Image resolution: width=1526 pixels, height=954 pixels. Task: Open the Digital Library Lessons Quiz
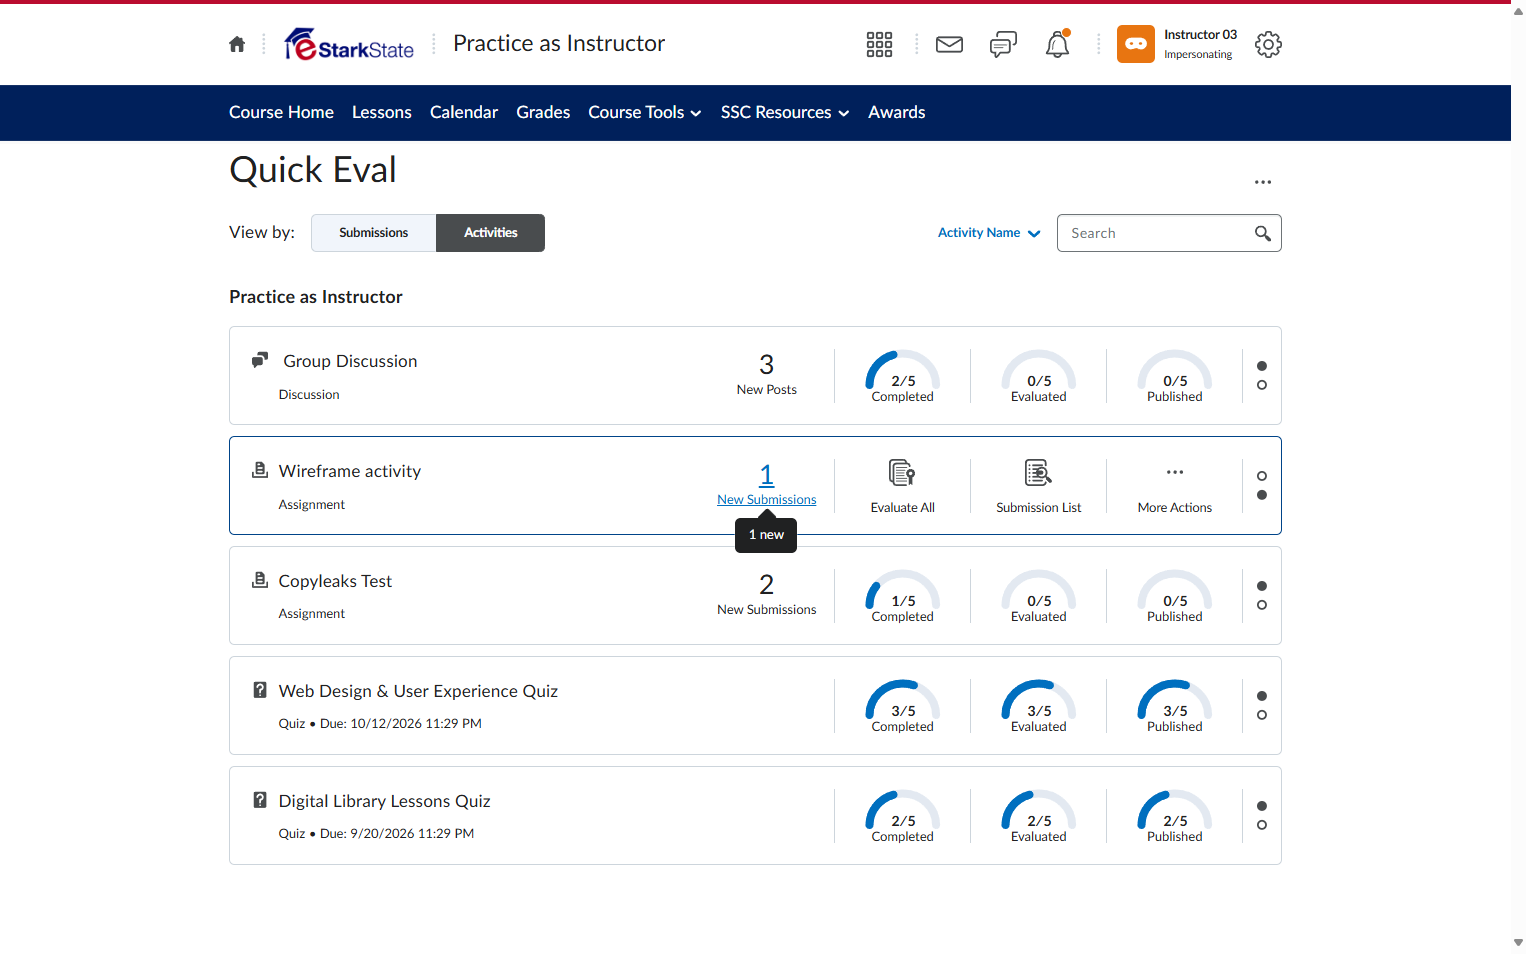385,801
